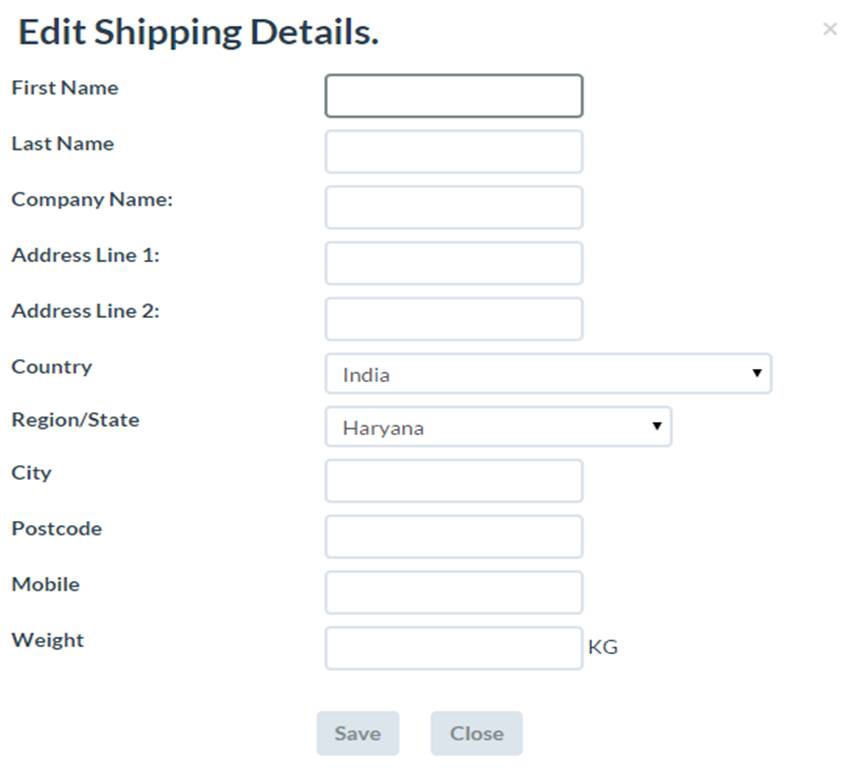Close the dialog with the X icon
852x772 pixels.
tap(829, 29)
